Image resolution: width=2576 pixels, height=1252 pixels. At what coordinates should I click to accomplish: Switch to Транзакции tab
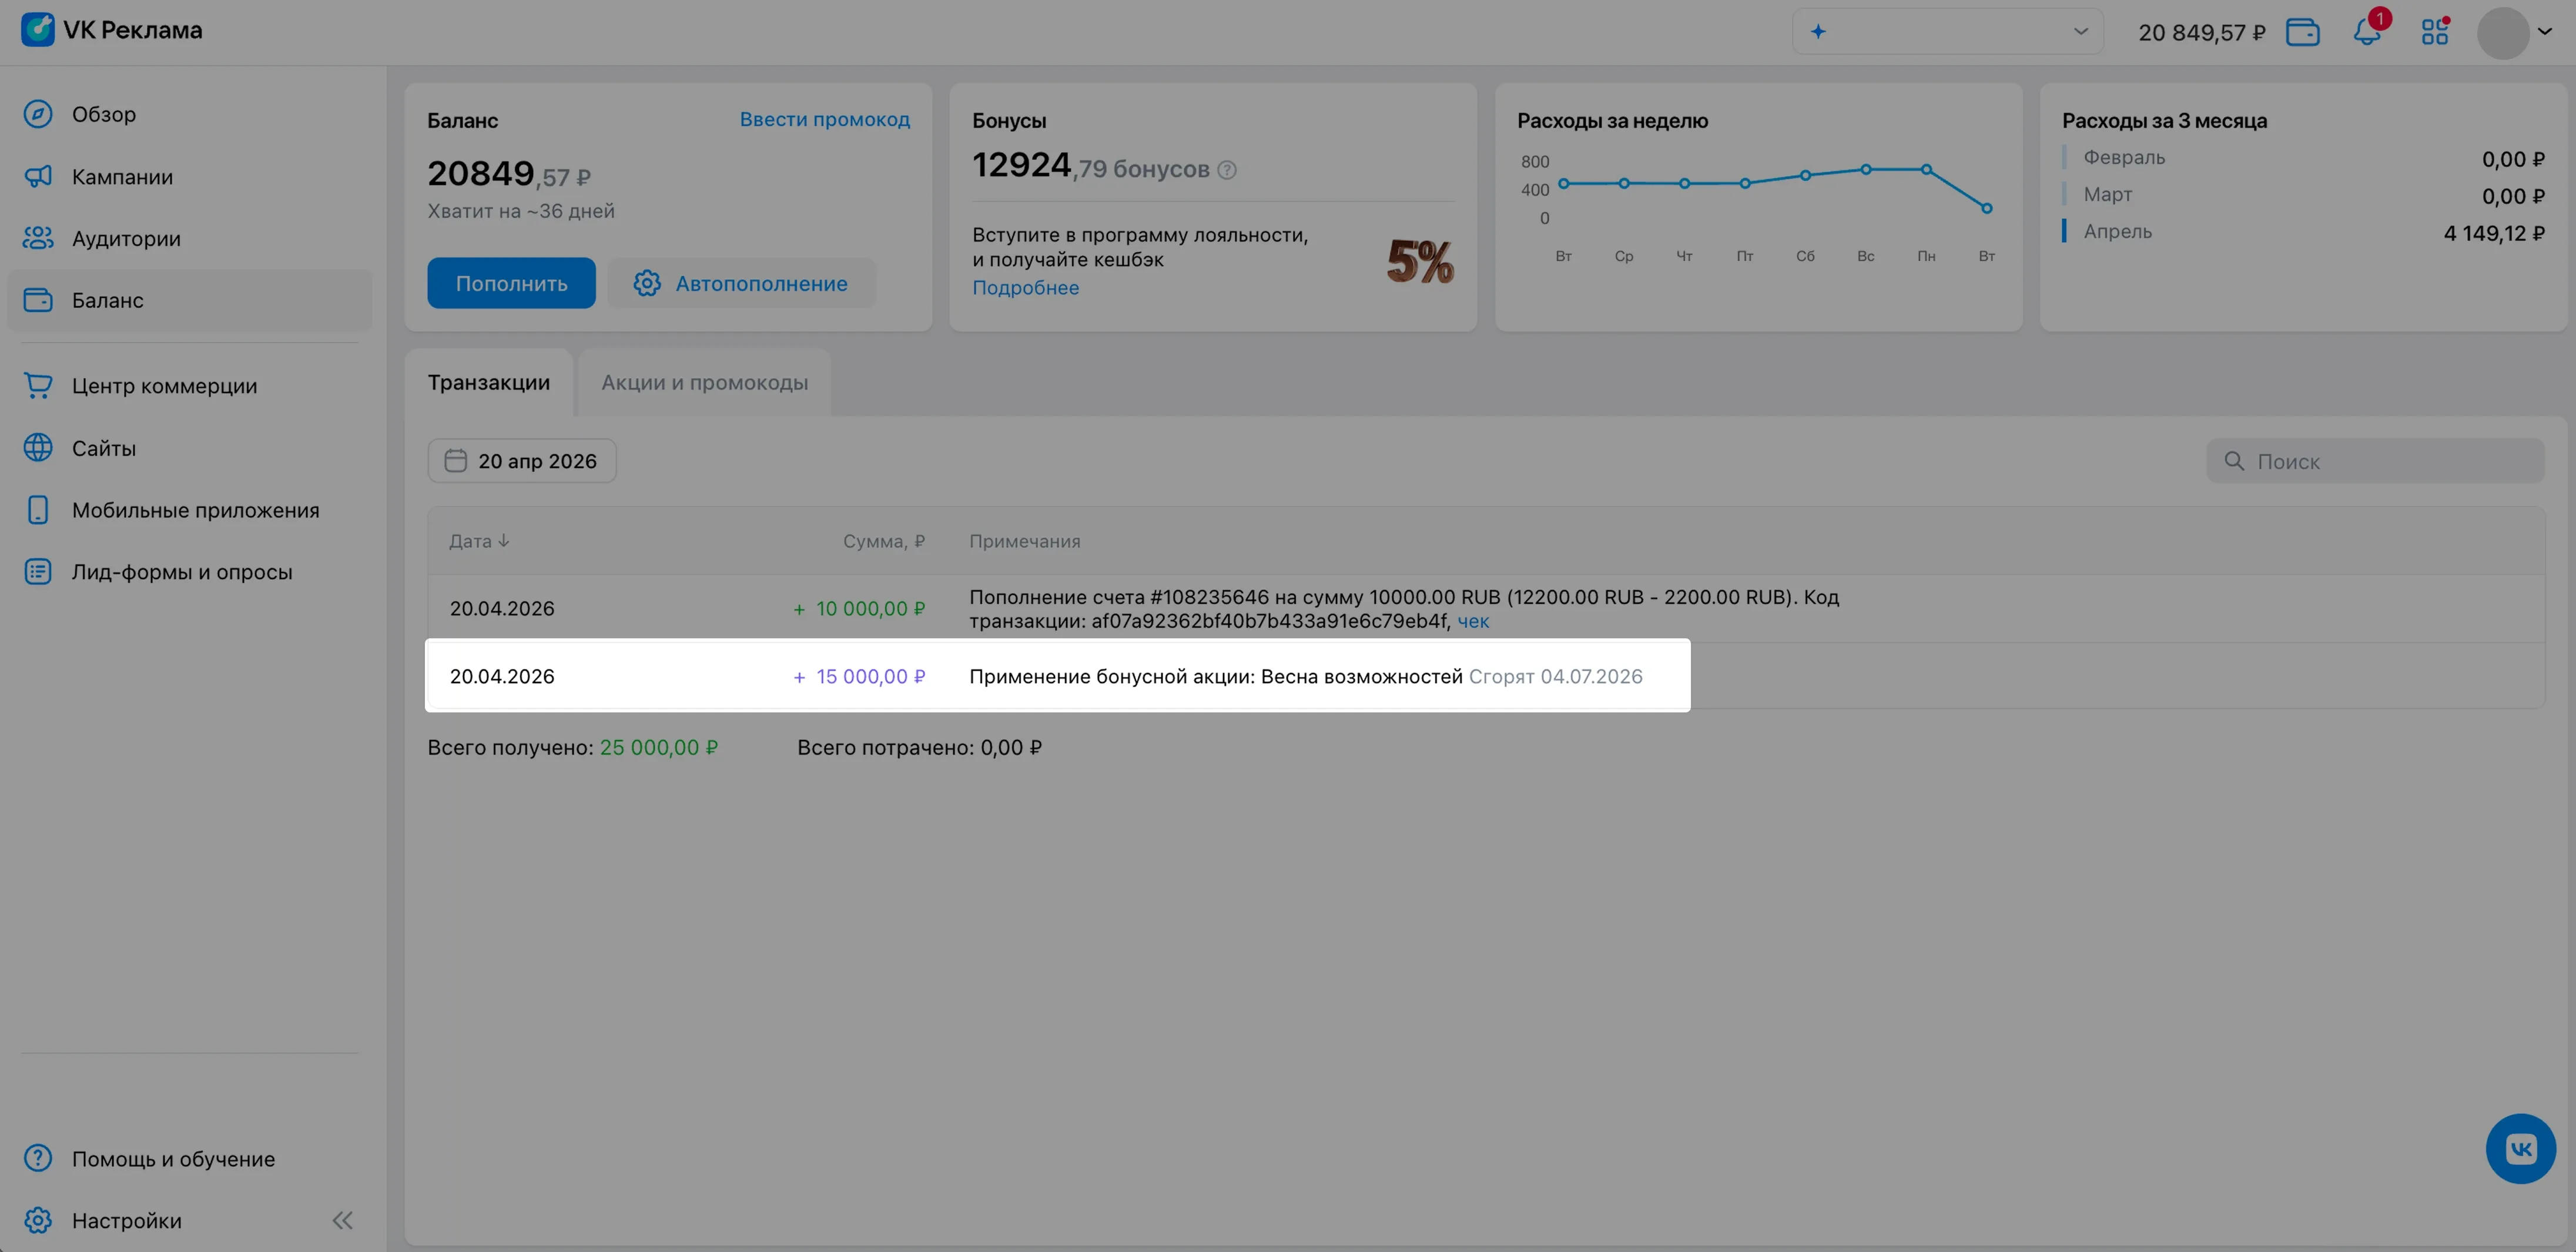[488, 383]
